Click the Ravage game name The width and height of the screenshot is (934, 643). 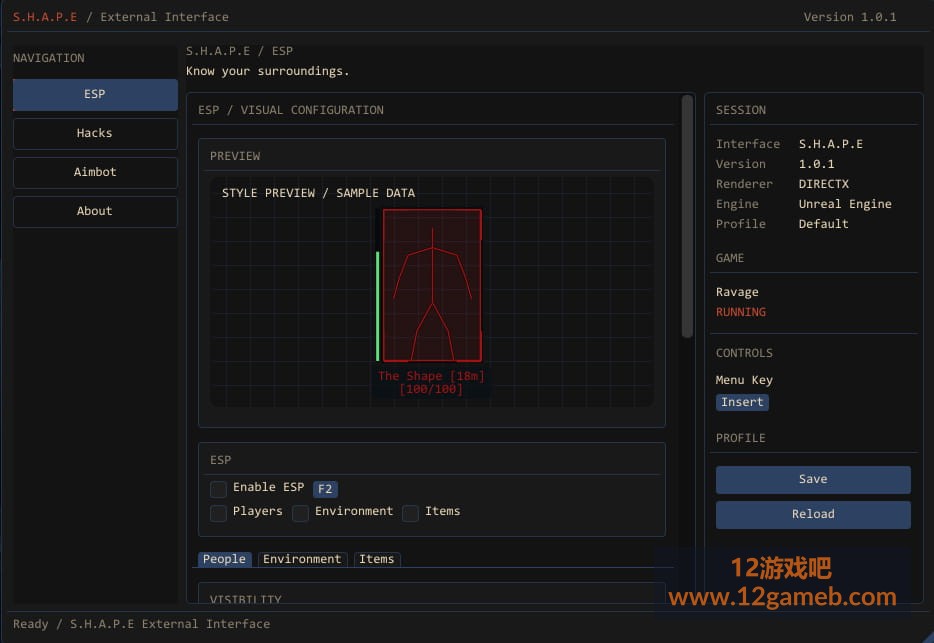737,292
